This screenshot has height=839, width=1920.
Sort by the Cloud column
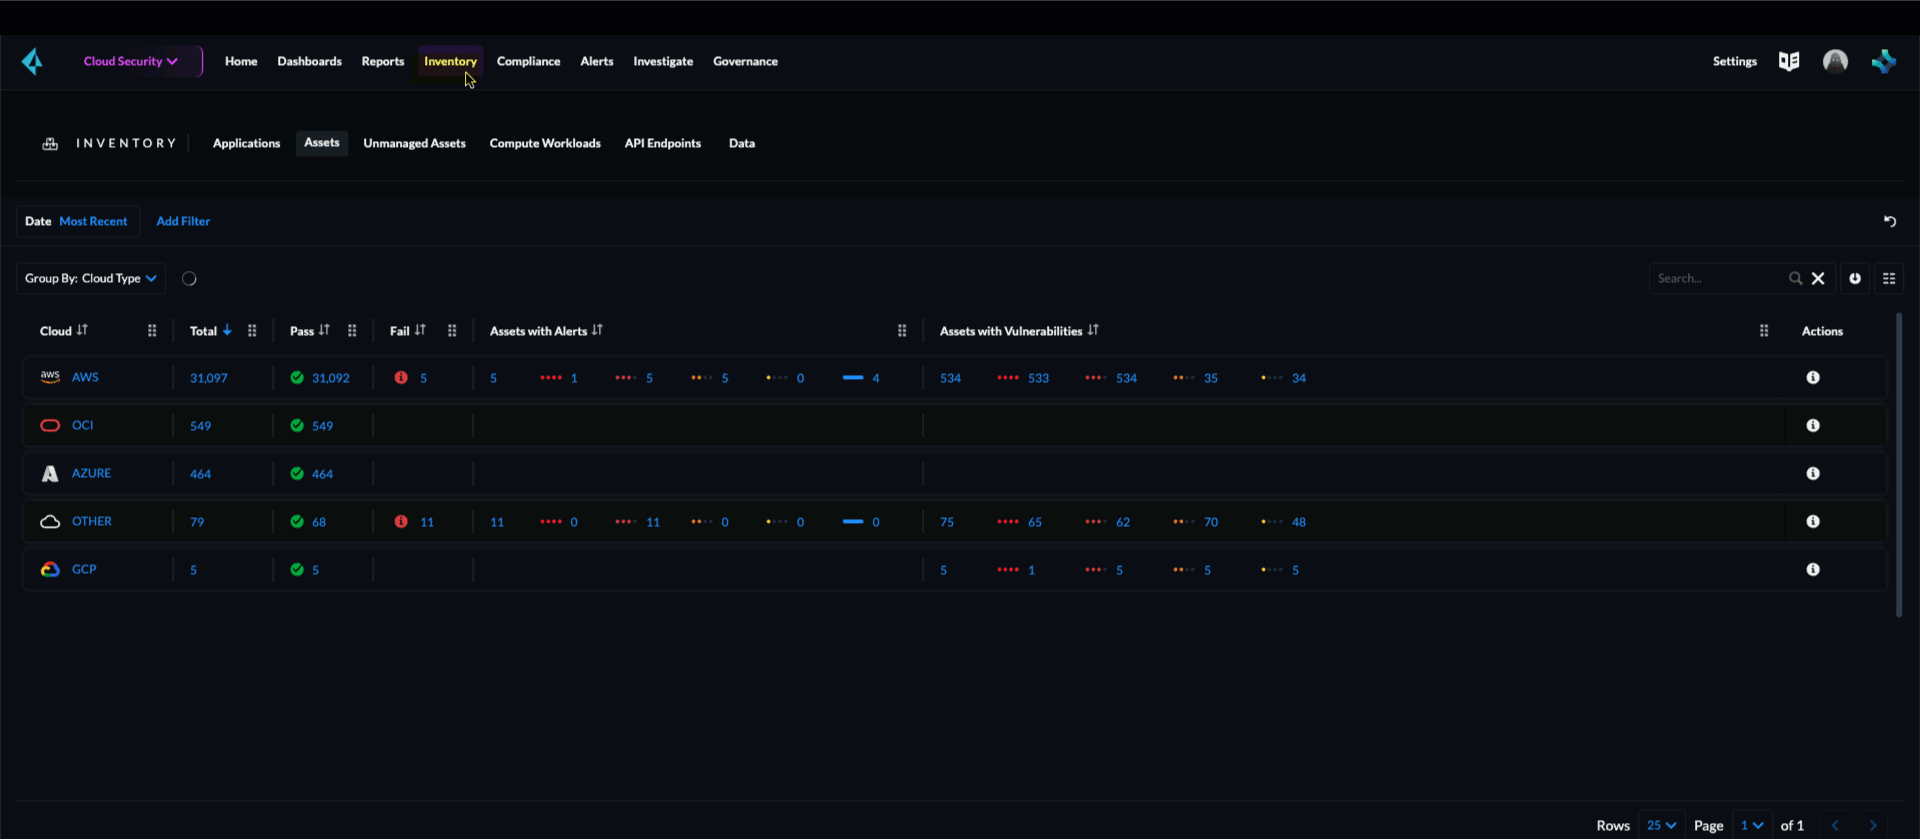point(82,330)
